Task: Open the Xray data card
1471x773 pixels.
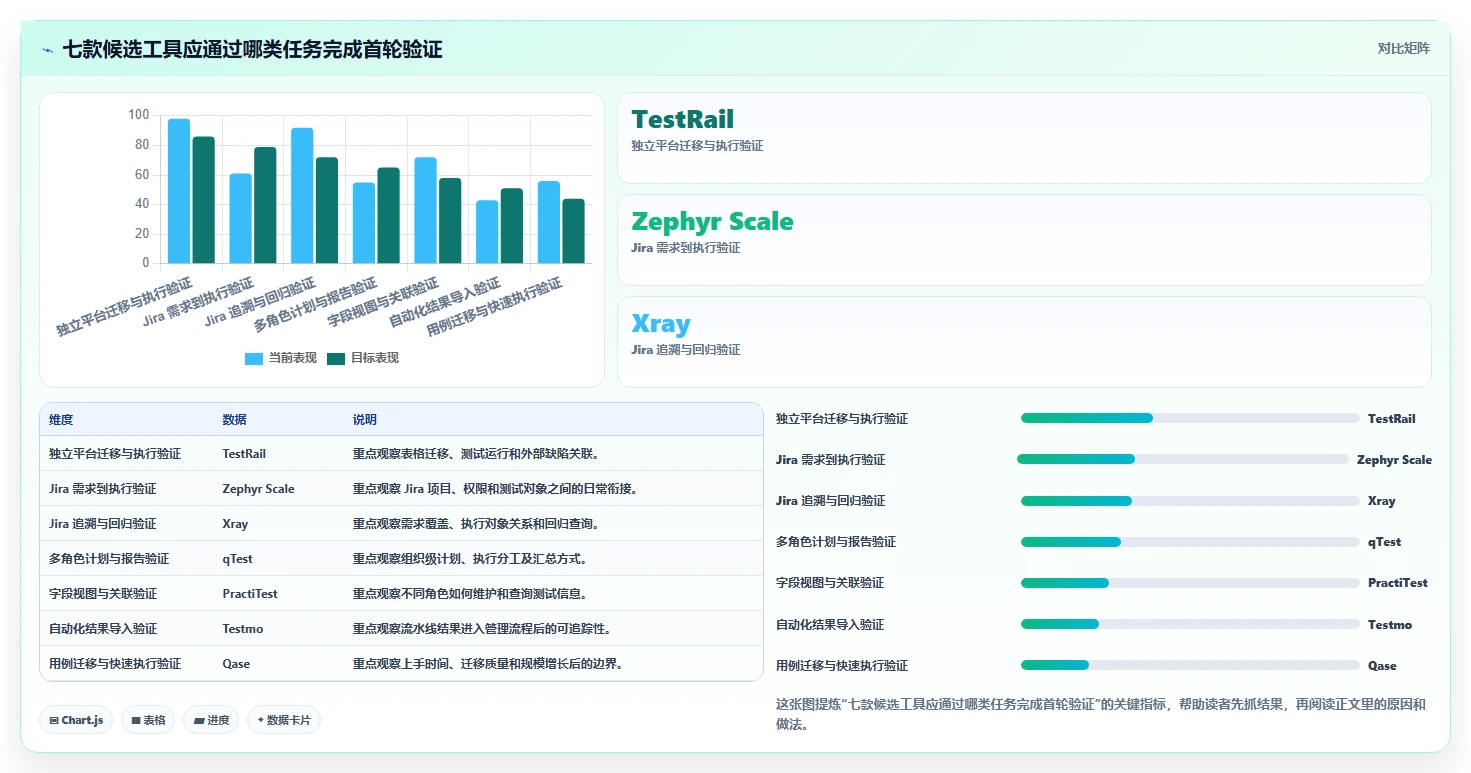Action: 1024,341
